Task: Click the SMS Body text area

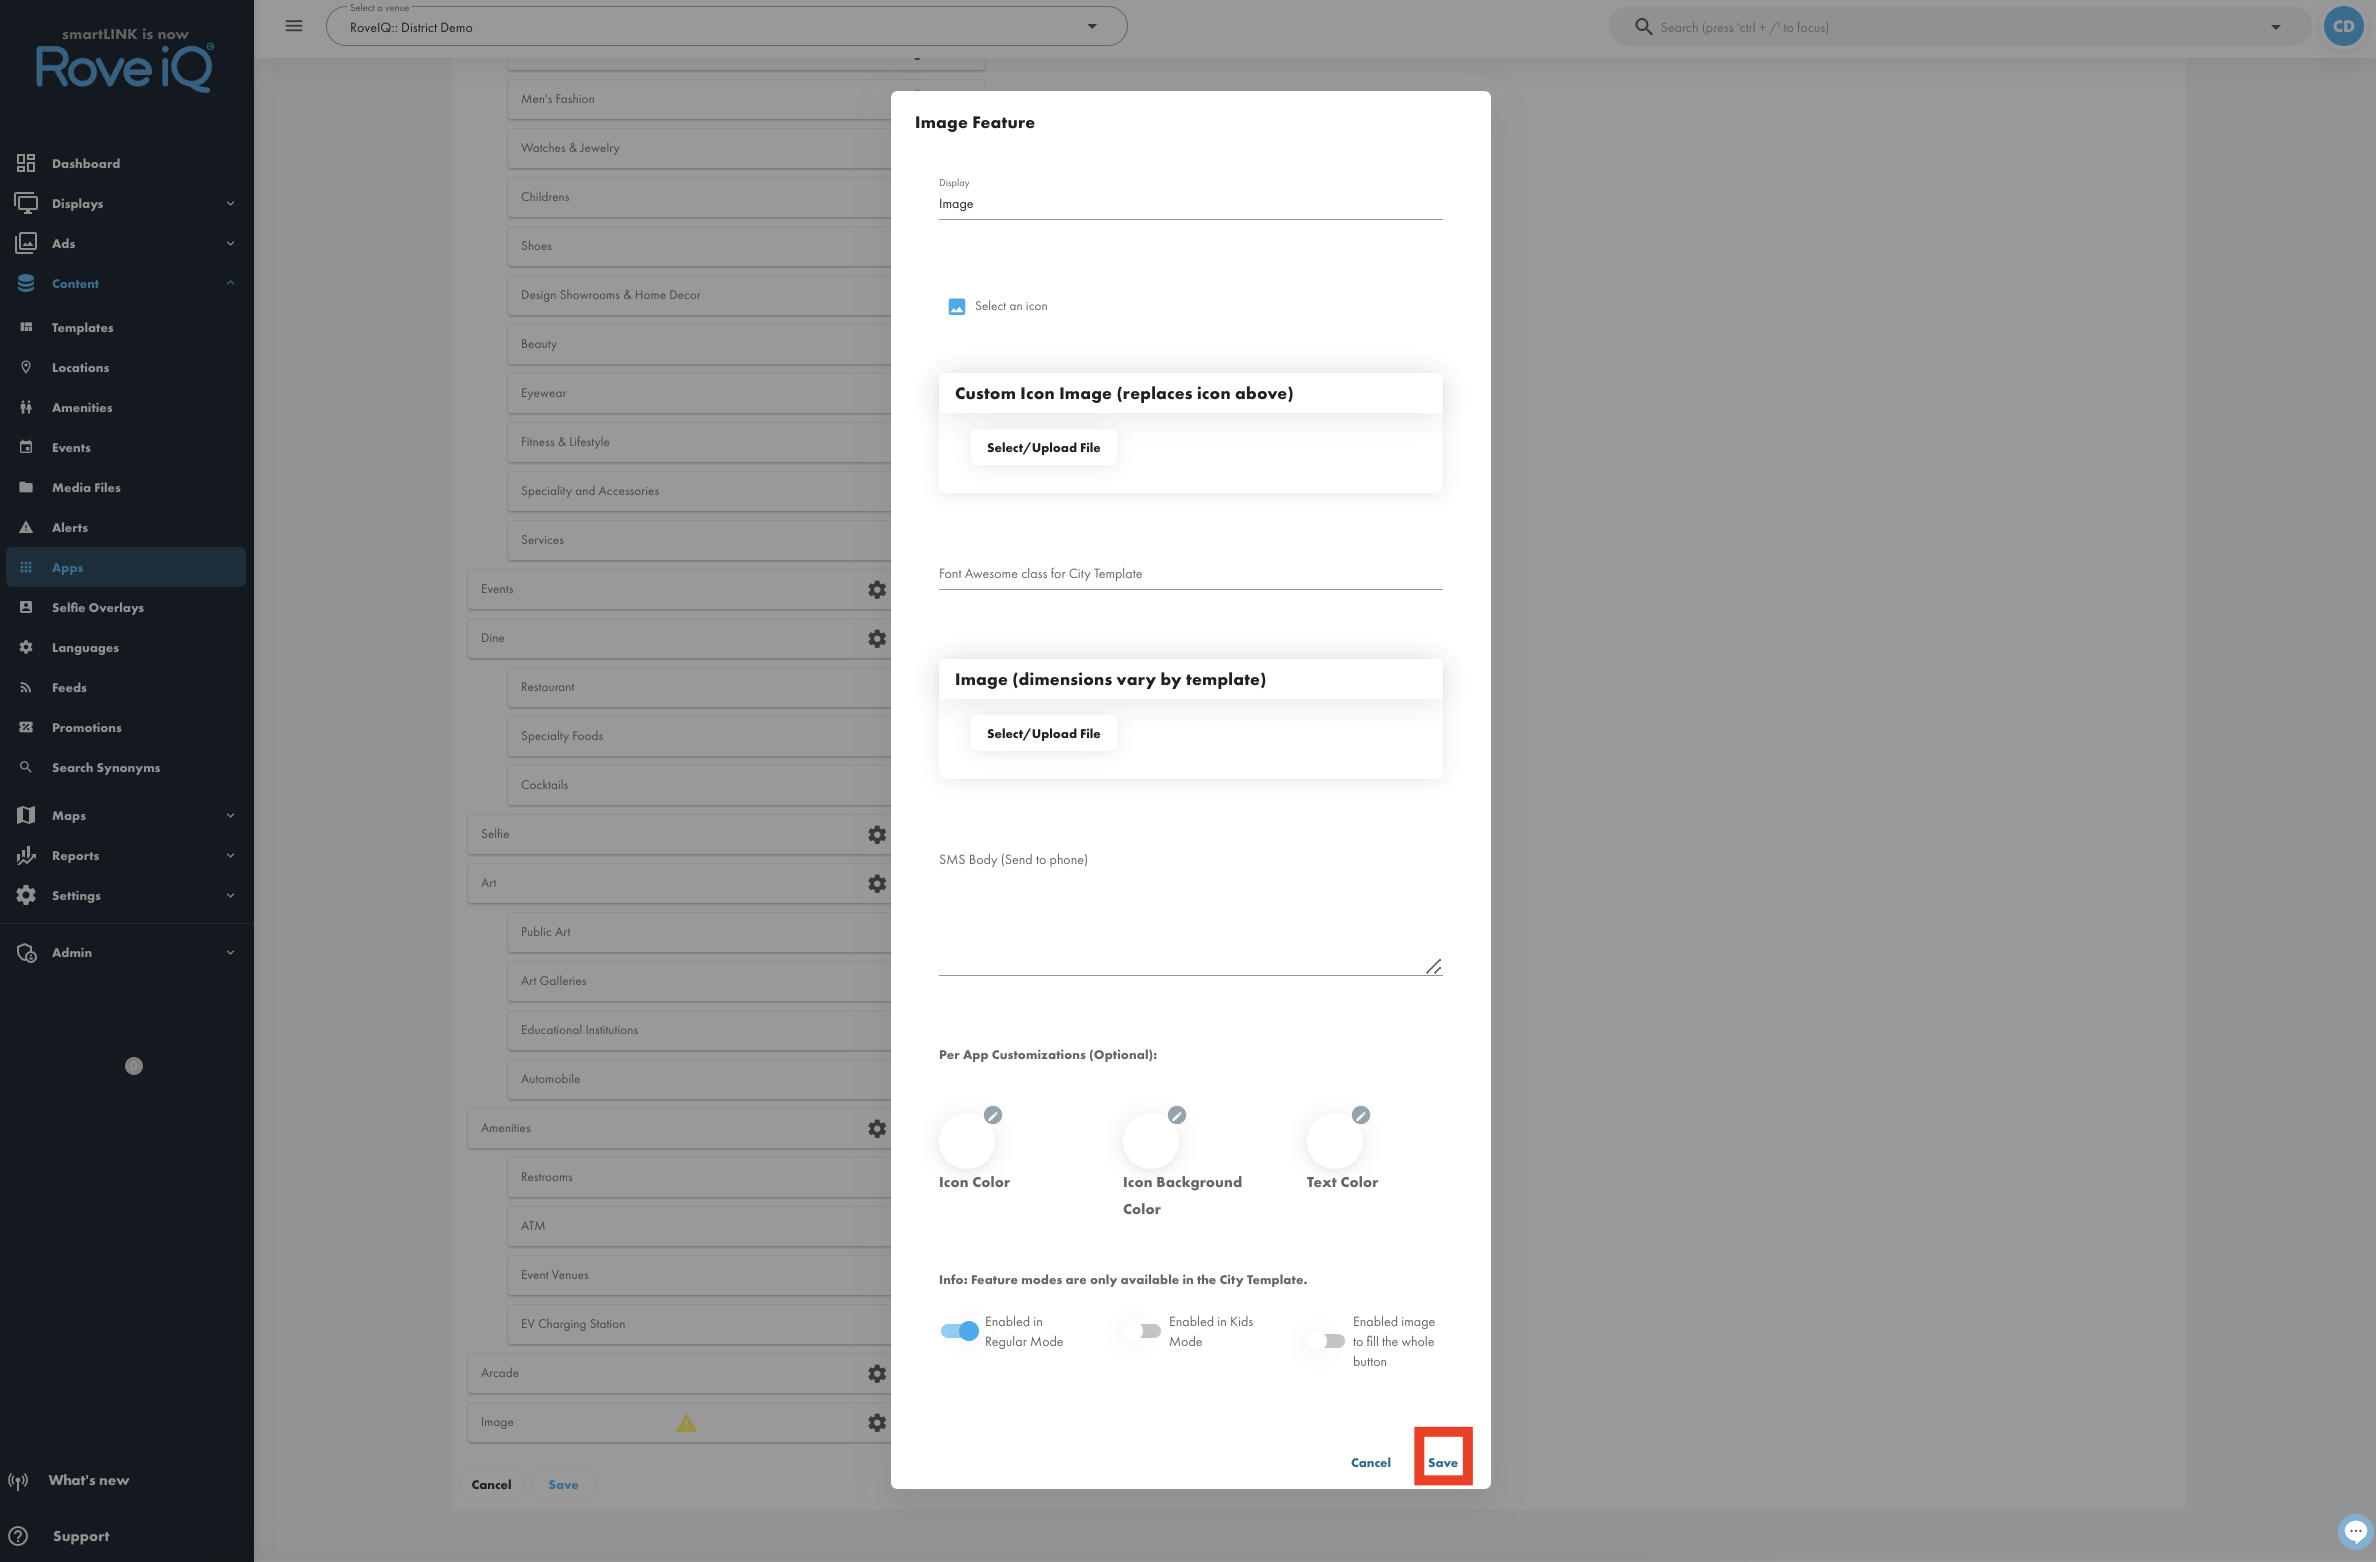Action: (x=1190, y=922)
